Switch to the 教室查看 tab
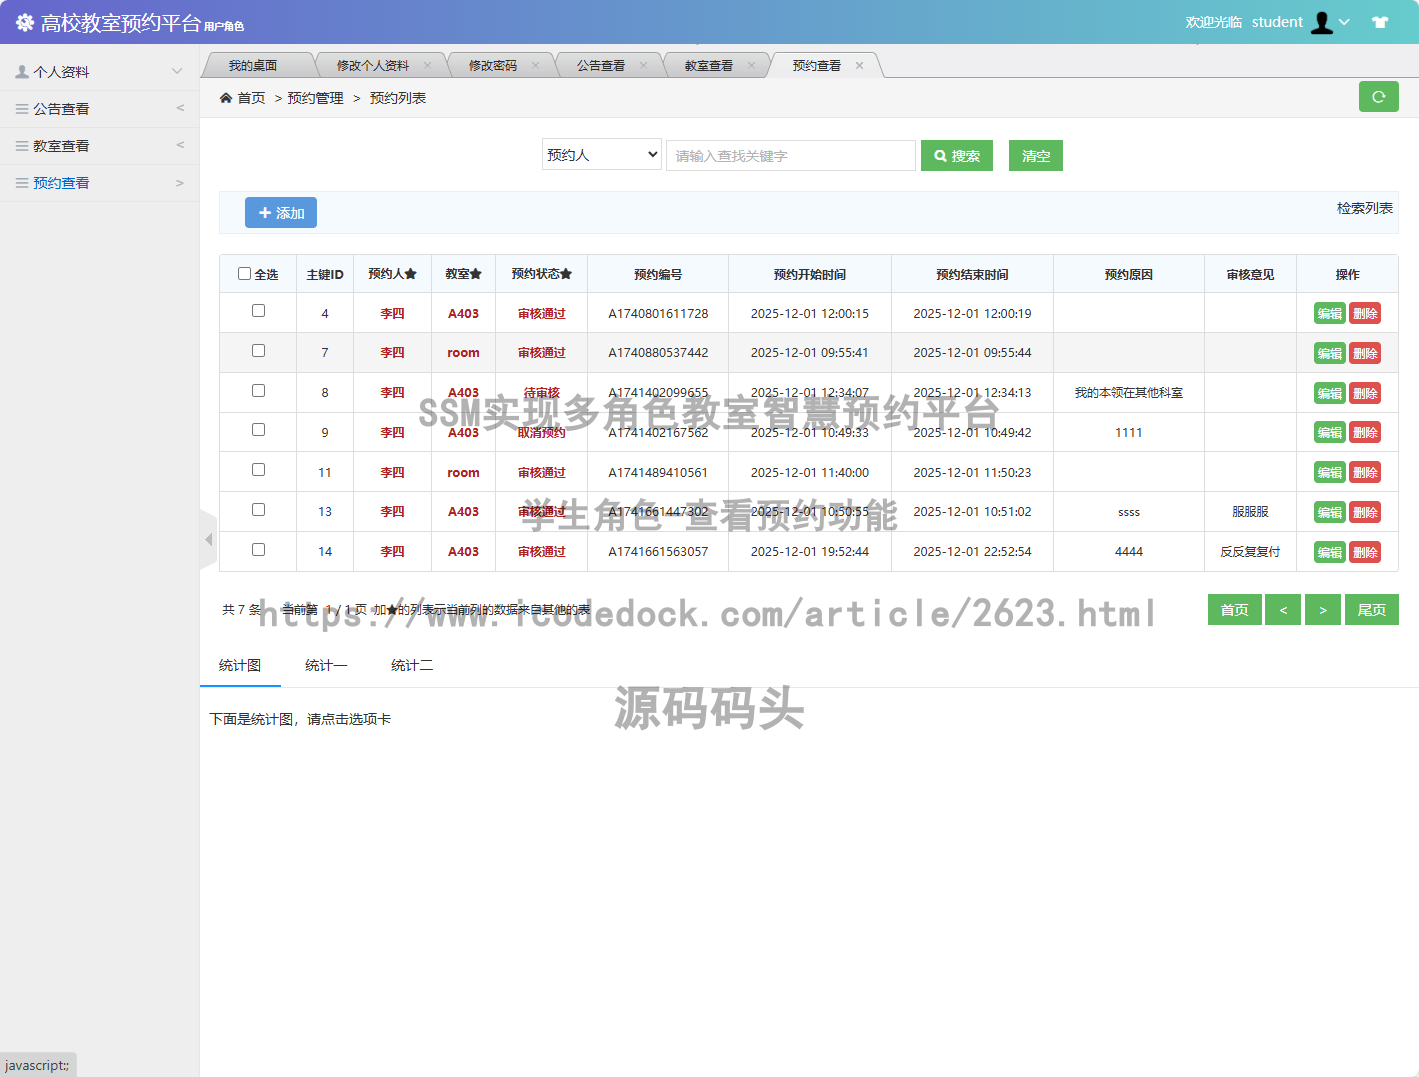Screen dimensions: 1419x1077 (708, 66)
